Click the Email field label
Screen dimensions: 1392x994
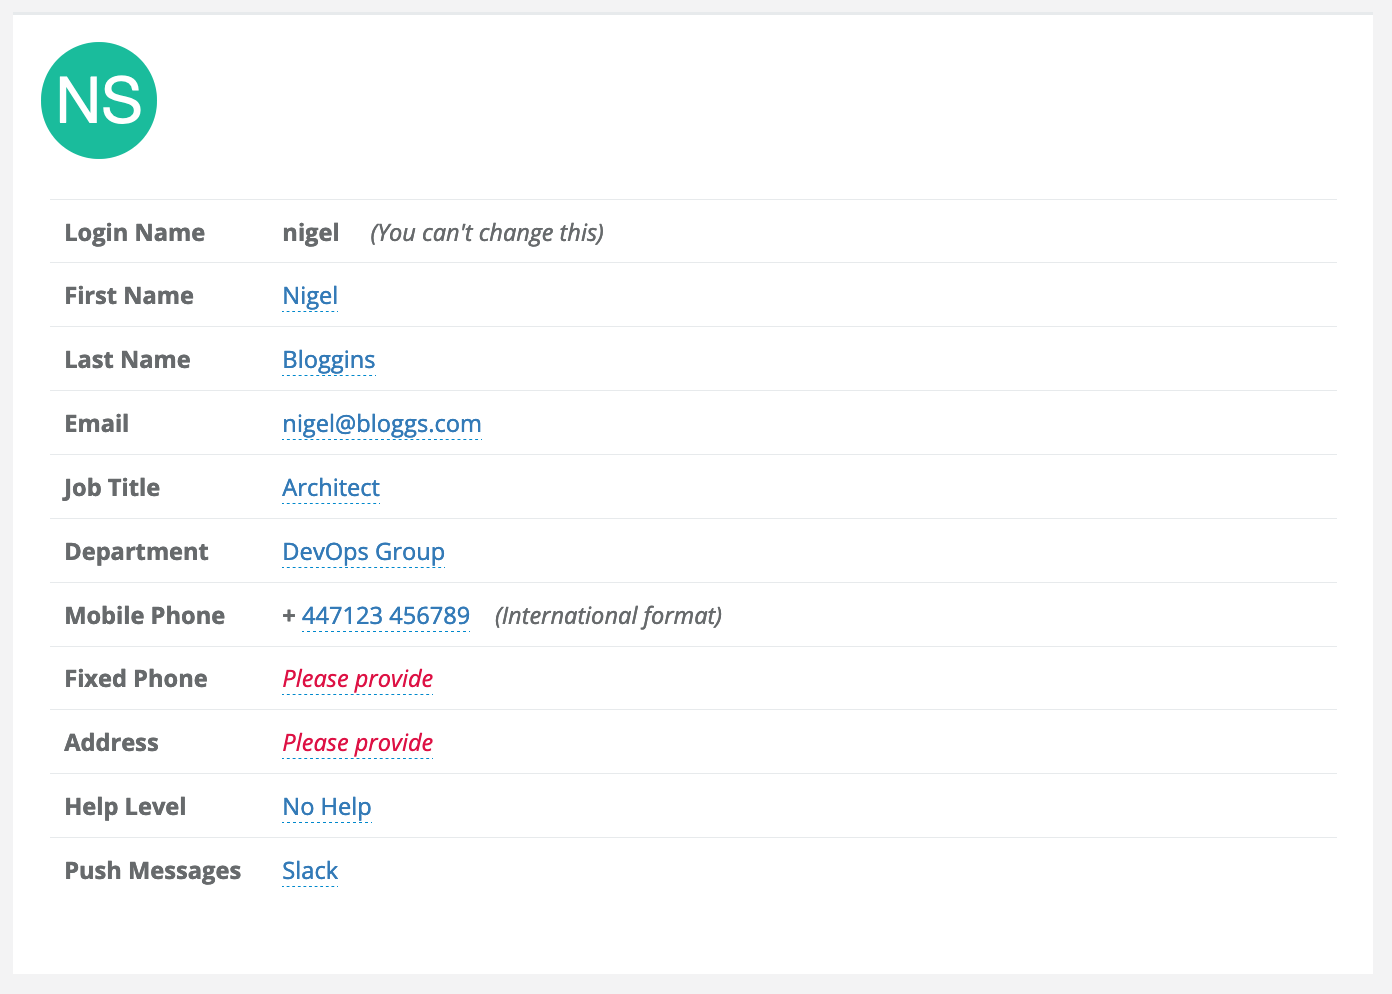pyautogui.click(x=97, y=424)
